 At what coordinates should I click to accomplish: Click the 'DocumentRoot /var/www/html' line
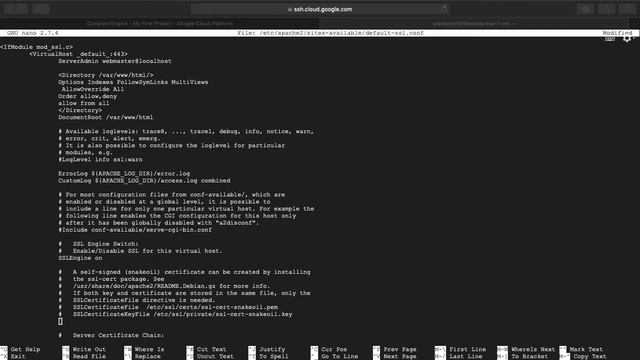pyautogui.click(x=105, y=117)
